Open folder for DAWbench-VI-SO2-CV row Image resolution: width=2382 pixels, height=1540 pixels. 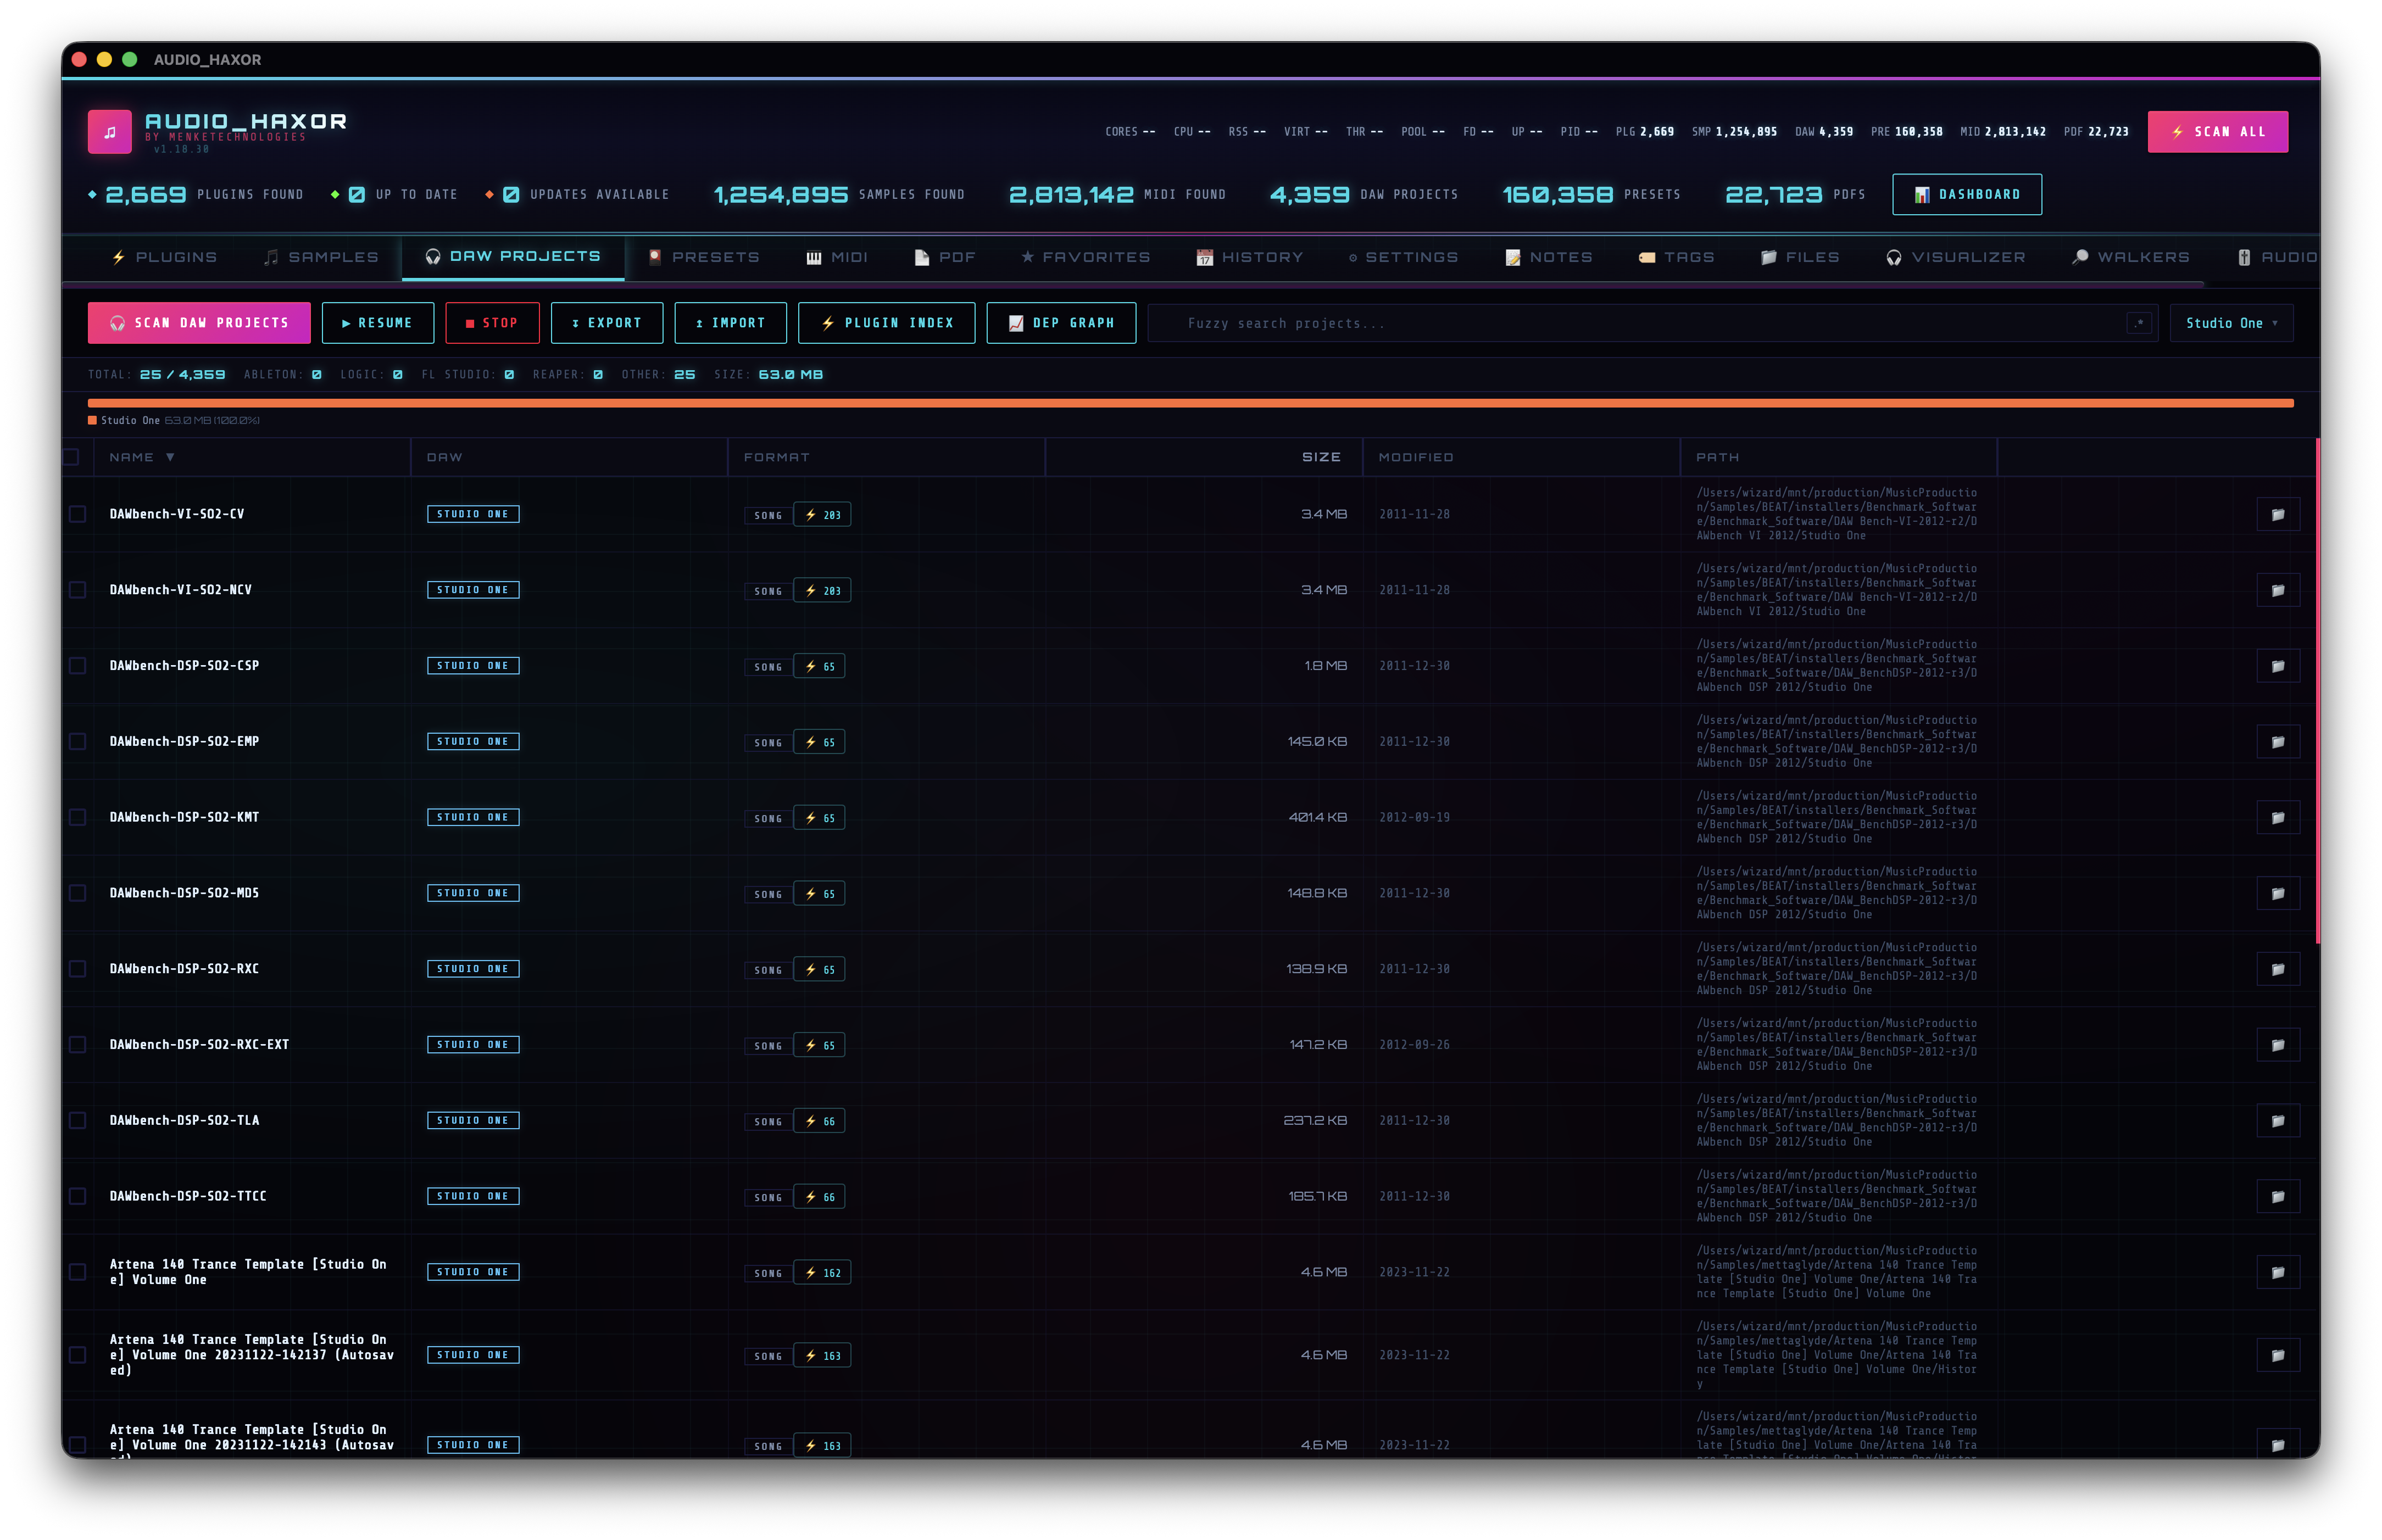coord(2277,514)
